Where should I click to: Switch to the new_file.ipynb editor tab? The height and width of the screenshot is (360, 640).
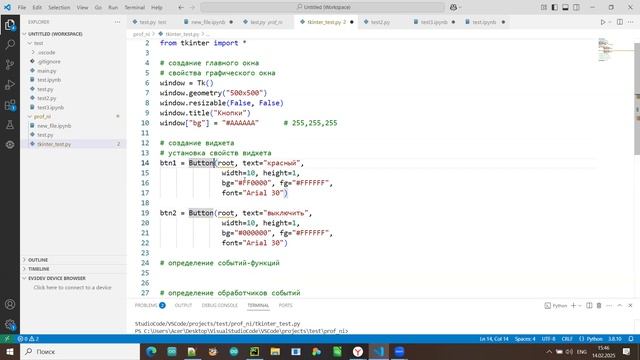208,22
